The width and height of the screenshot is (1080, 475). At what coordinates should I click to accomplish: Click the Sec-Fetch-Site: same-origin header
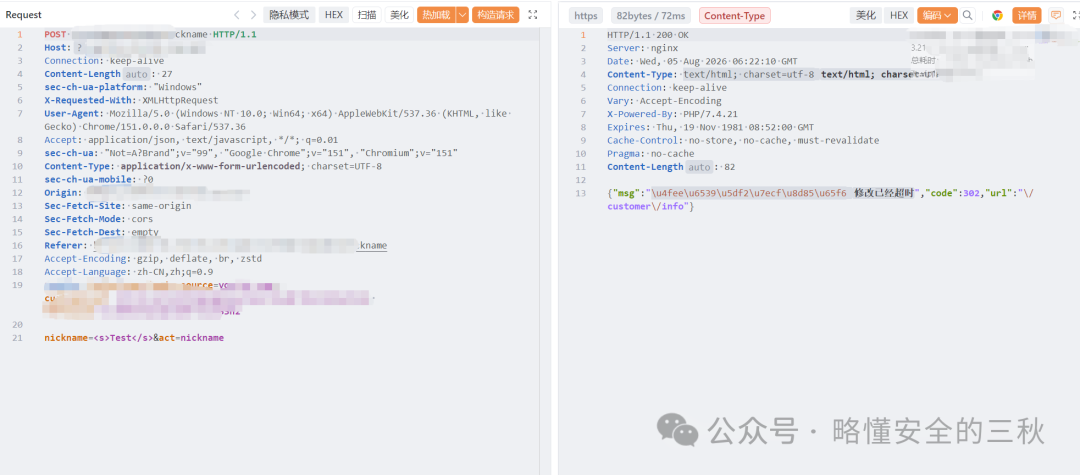(118, 206)
